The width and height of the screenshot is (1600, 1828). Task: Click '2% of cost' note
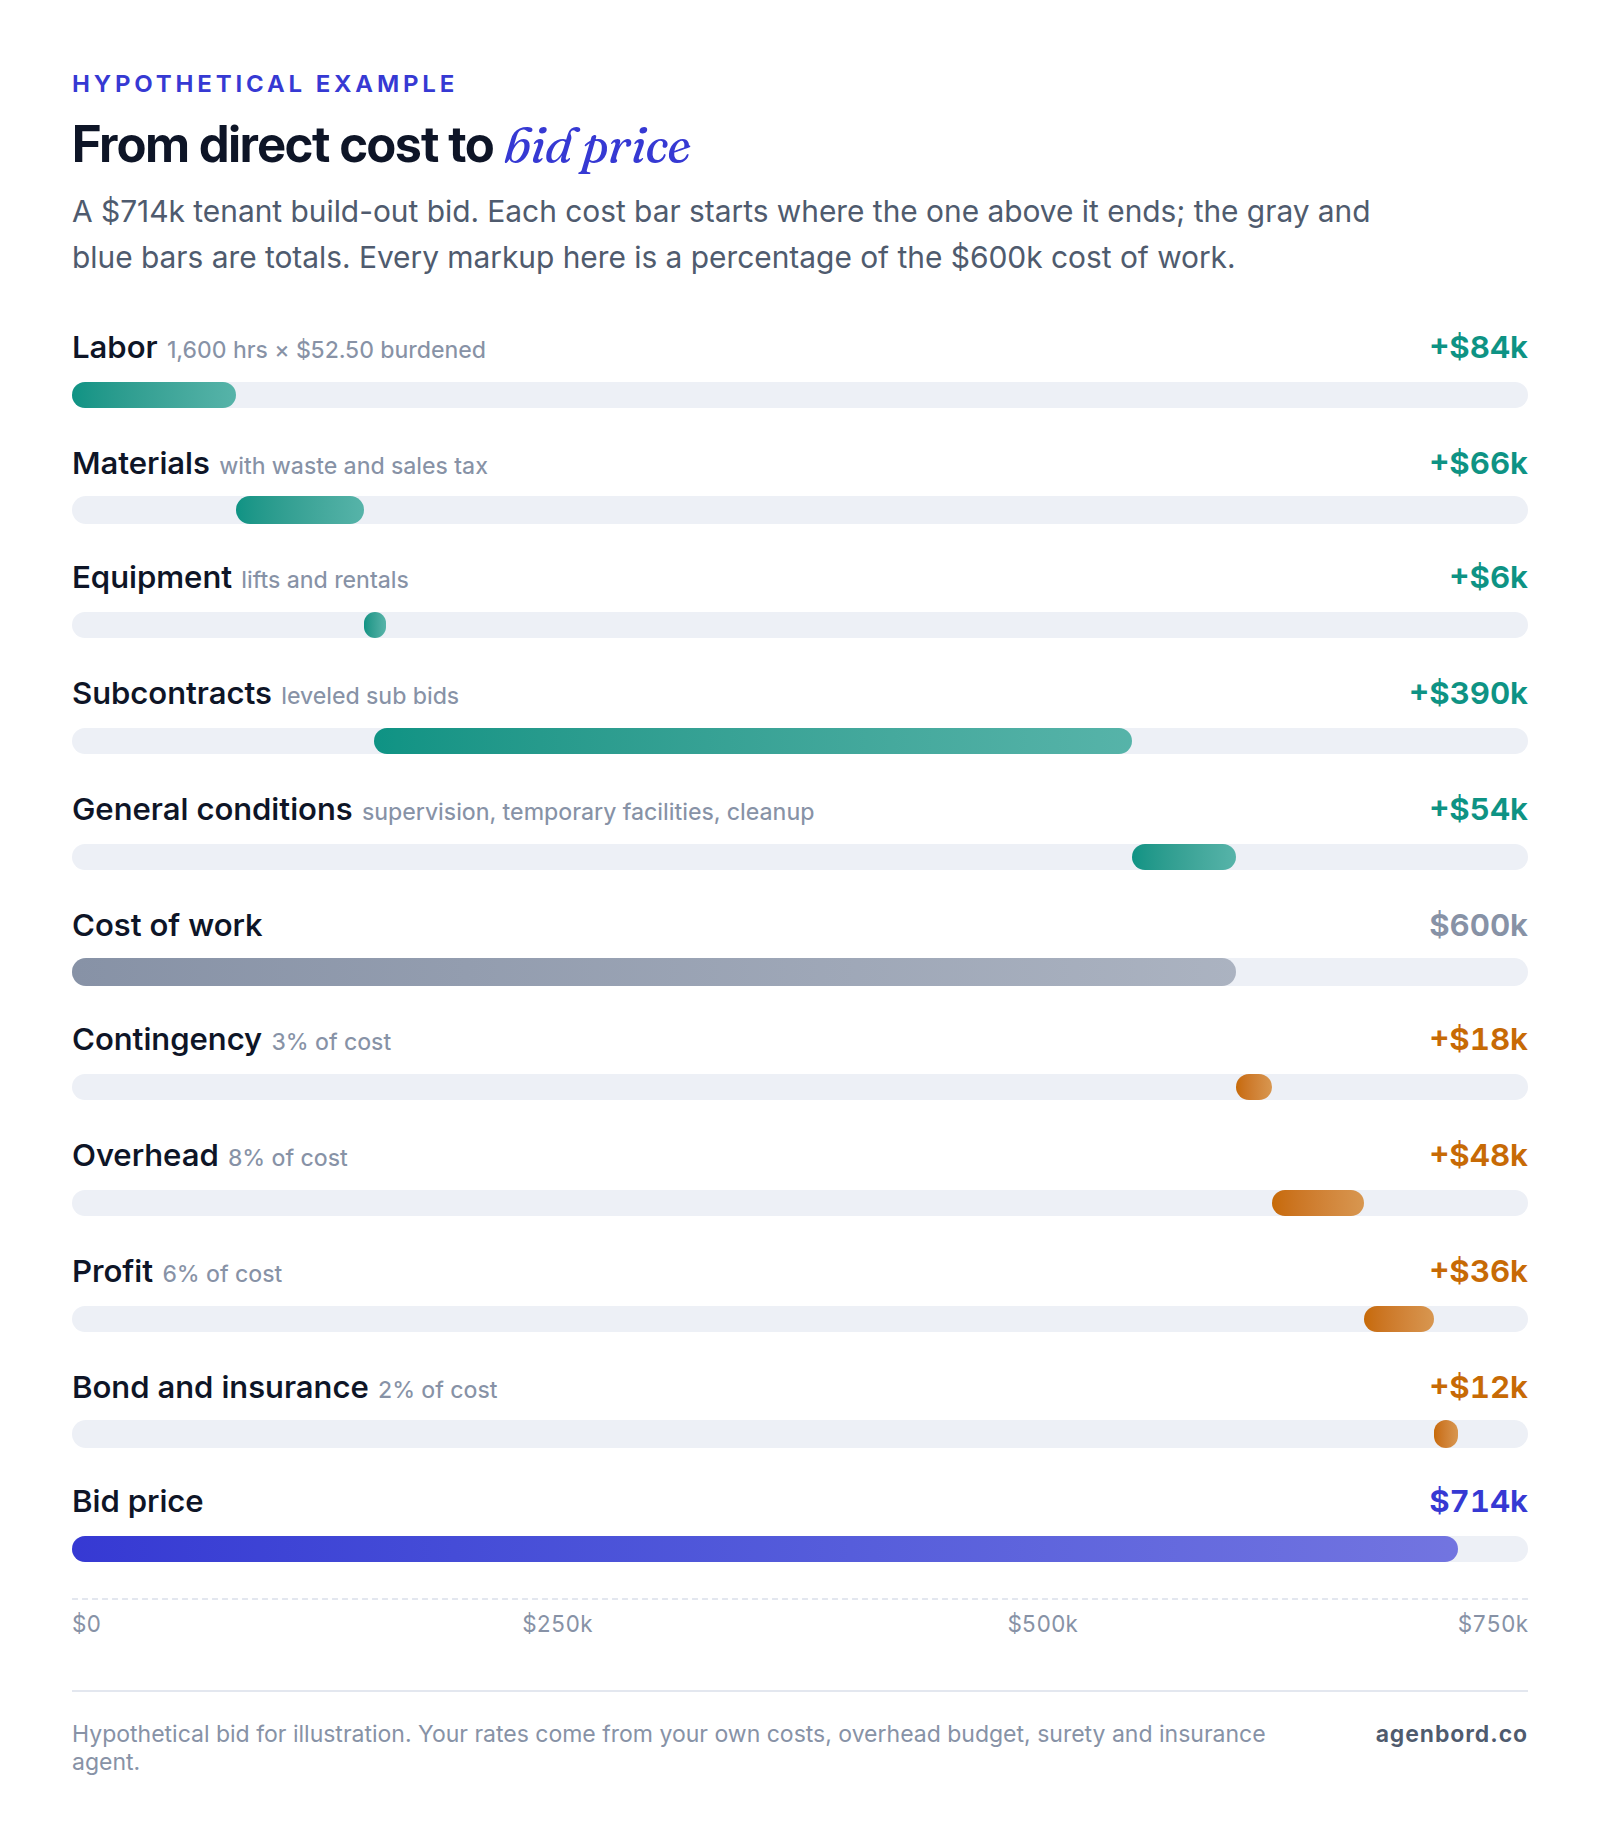[438, 1390]
